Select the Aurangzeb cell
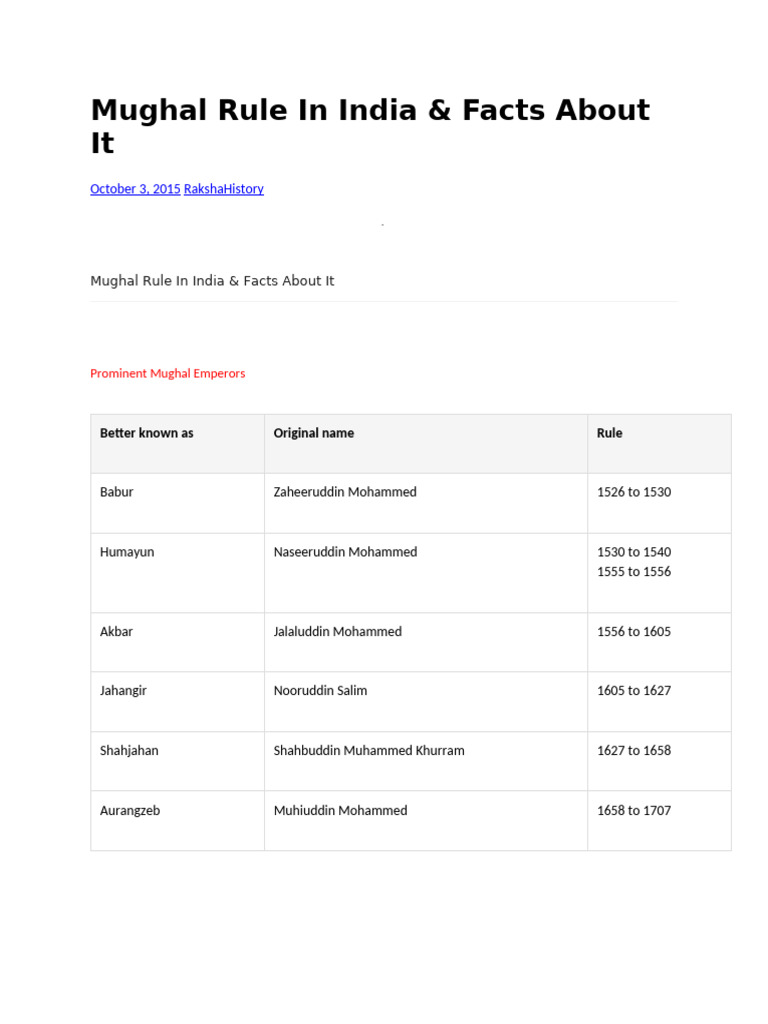 click(x=178, y=820)
